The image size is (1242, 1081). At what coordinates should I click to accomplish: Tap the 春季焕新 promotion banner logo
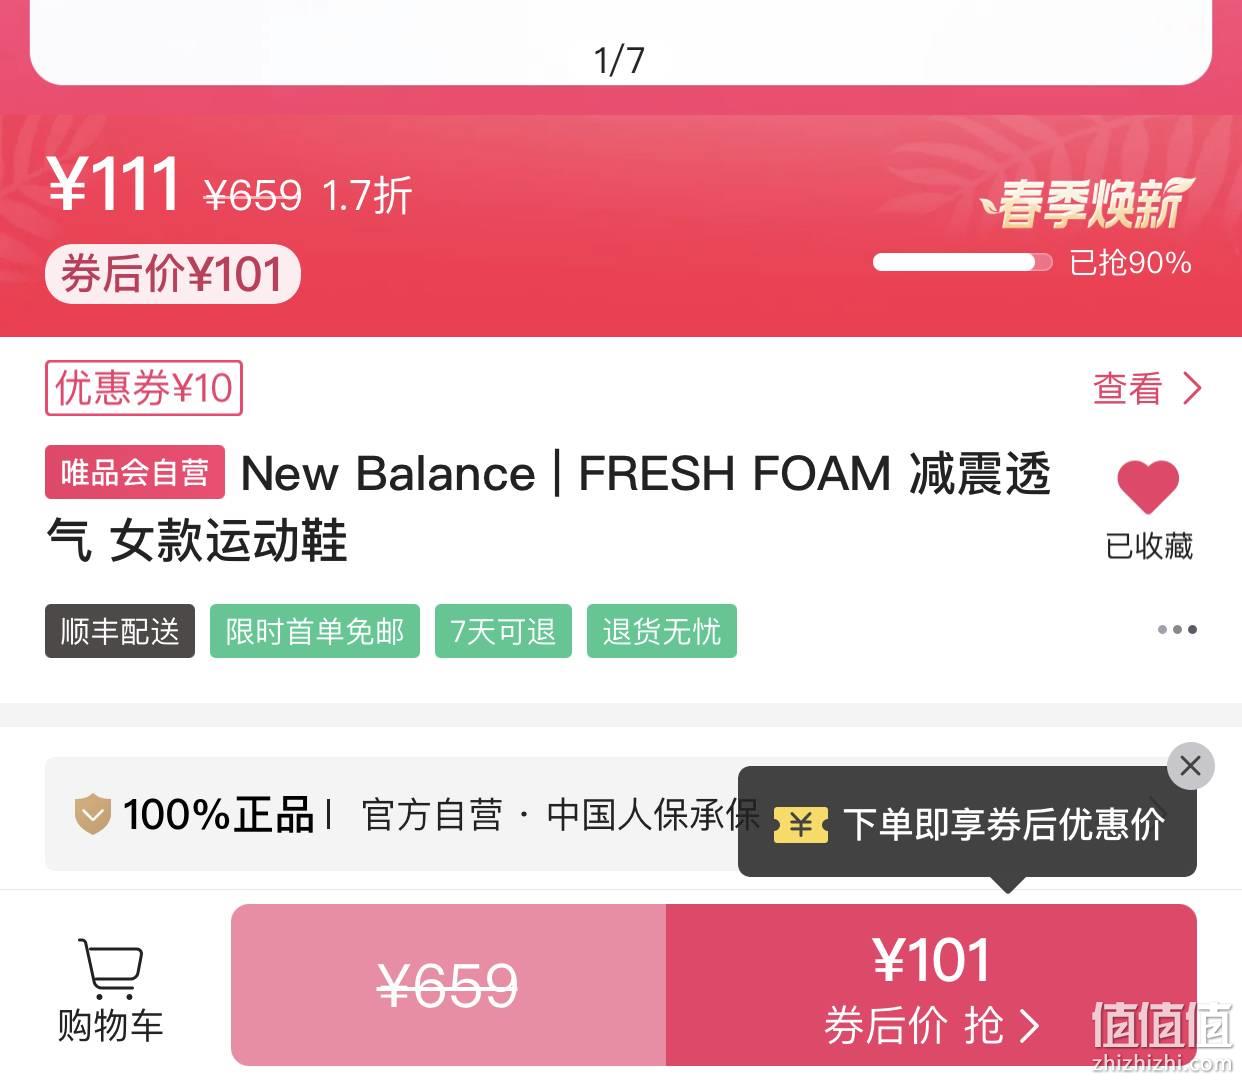1086,204
